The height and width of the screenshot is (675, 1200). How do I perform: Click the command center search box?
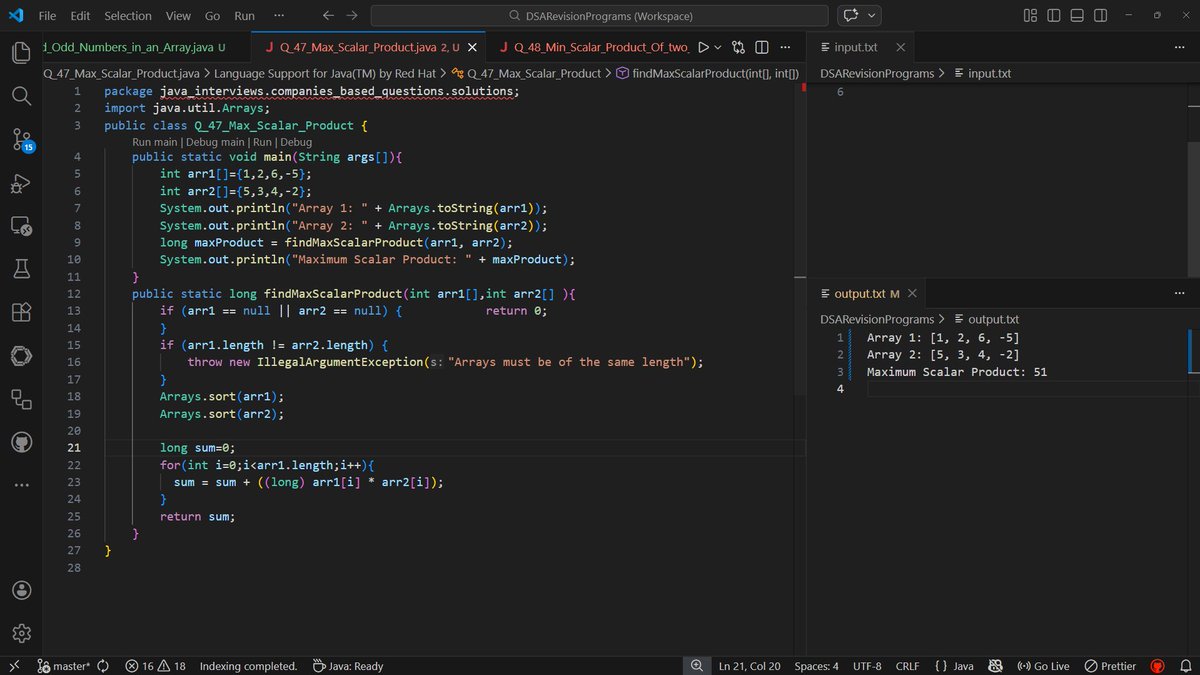point(599,16)
